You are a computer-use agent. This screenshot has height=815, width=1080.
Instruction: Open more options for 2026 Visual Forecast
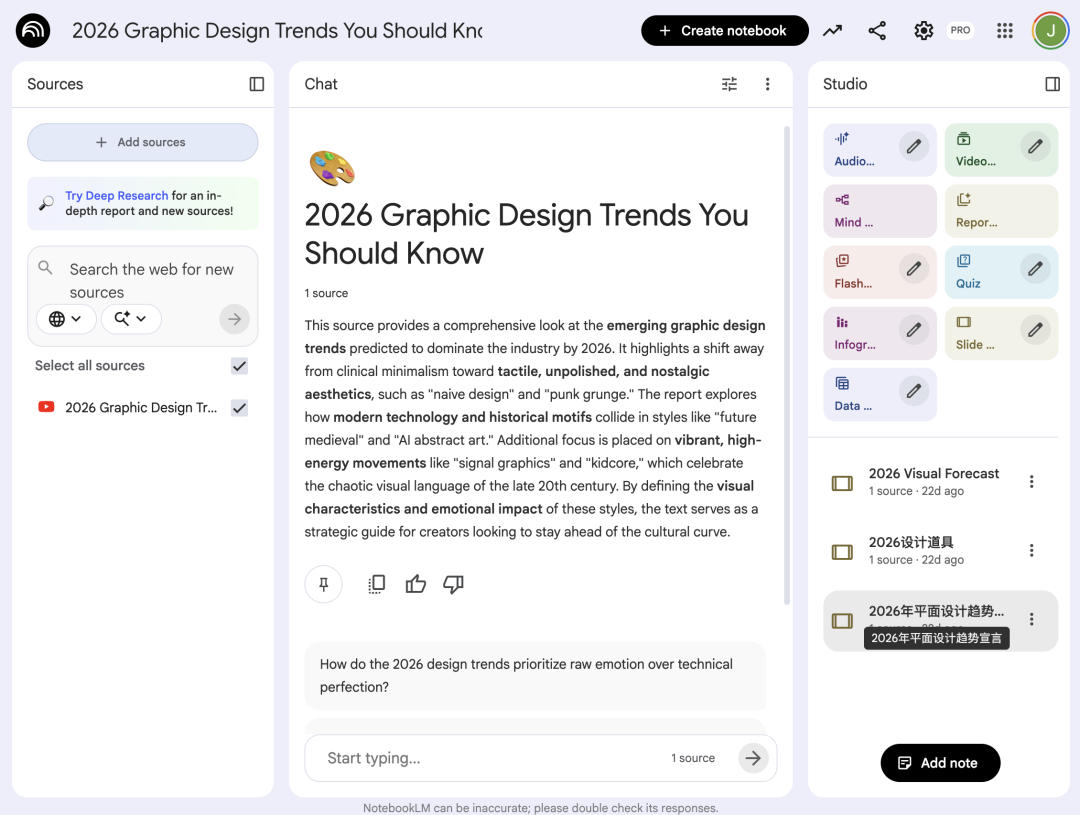point(1032,482)
